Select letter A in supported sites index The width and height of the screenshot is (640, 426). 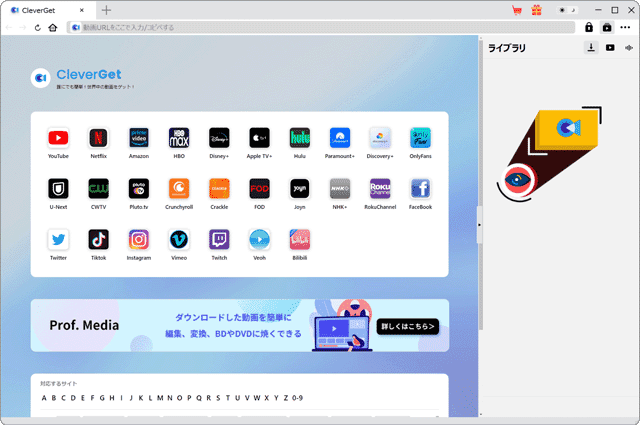click(43, 398)
